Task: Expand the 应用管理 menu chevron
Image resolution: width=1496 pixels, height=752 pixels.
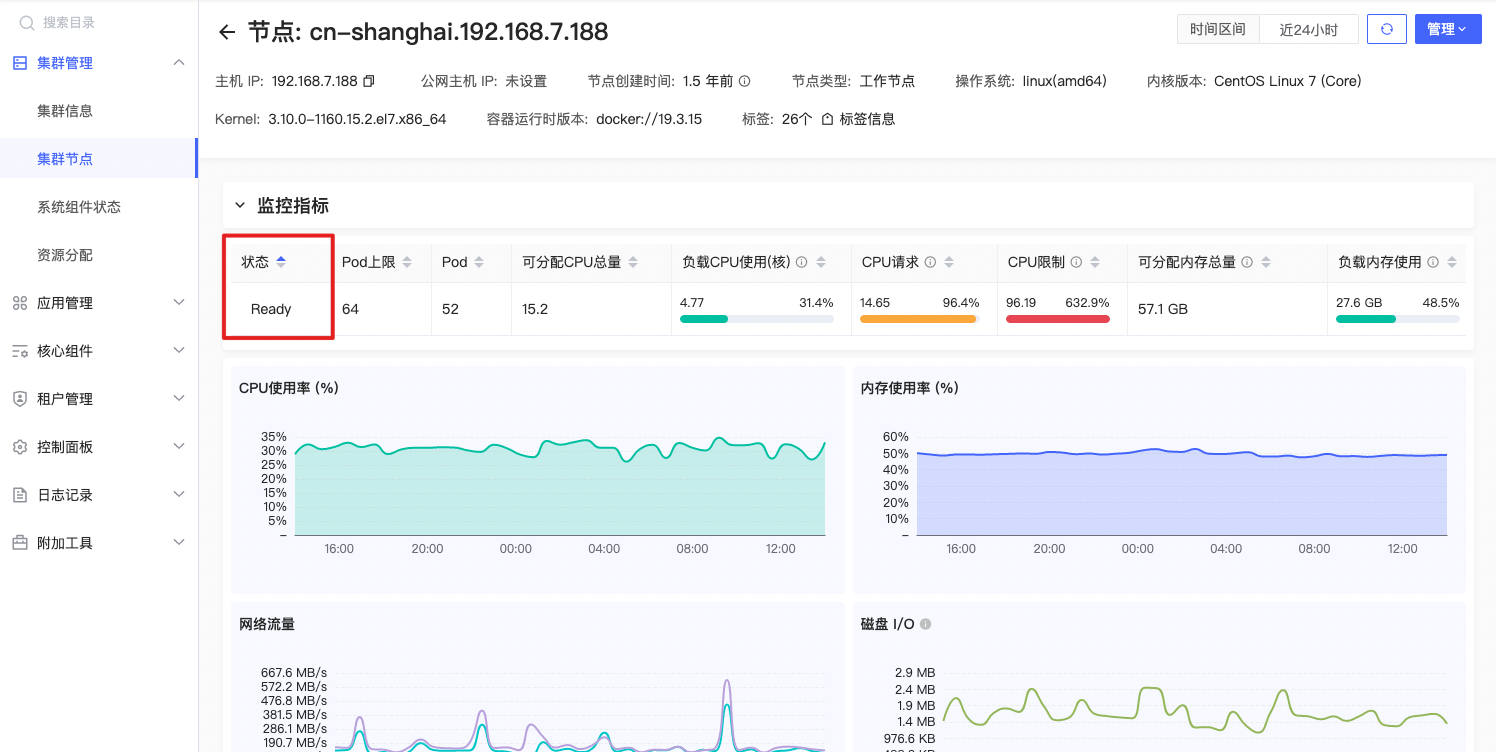Action: tap(179, 302)
